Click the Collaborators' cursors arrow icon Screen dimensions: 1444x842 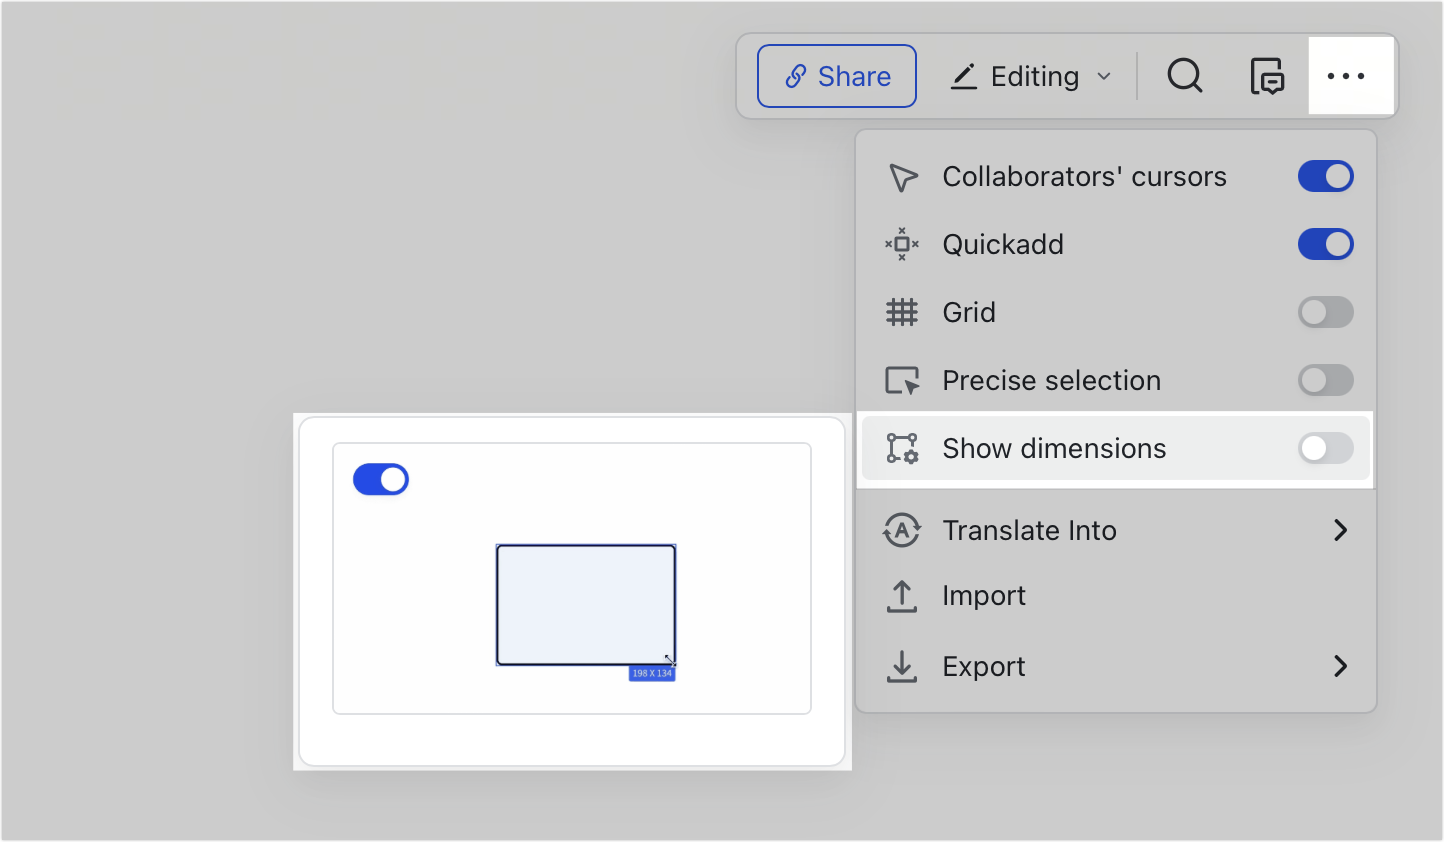[902, 177]
